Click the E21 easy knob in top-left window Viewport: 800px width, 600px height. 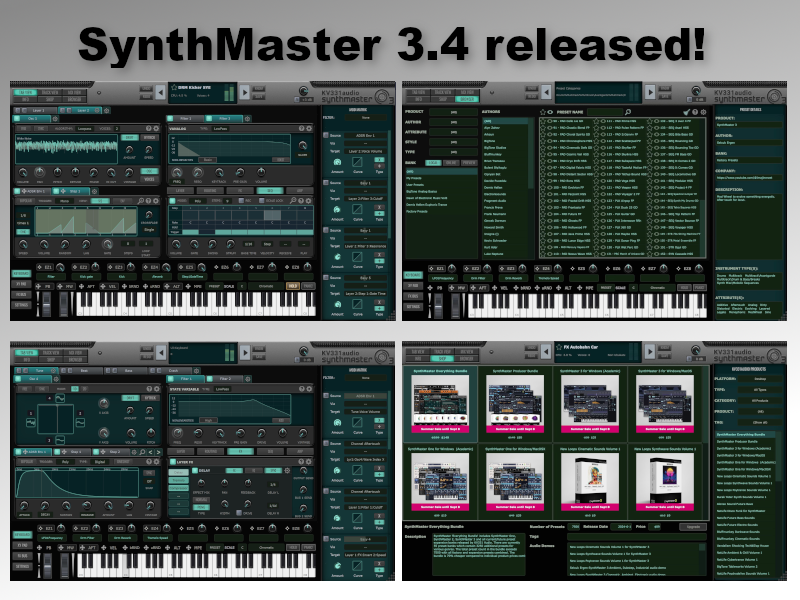60,267
